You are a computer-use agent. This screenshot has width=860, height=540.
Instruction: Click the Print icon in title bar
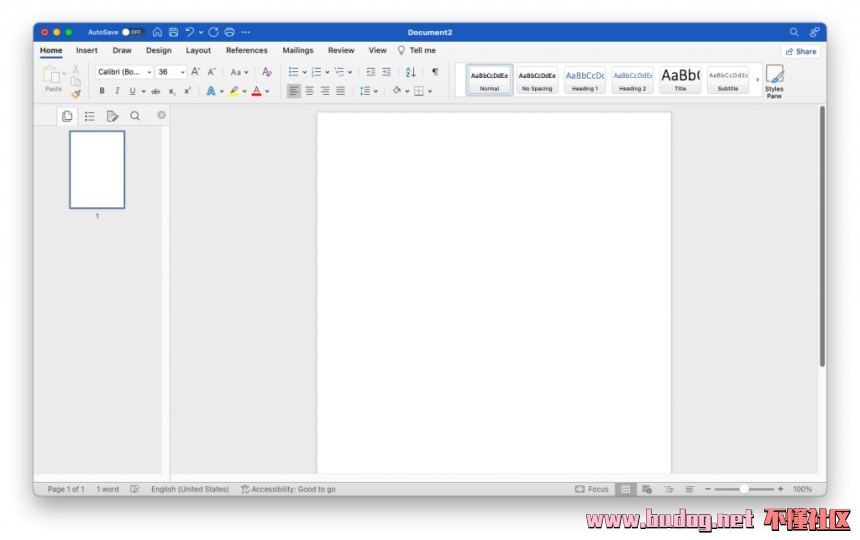[x=230, y=32]
